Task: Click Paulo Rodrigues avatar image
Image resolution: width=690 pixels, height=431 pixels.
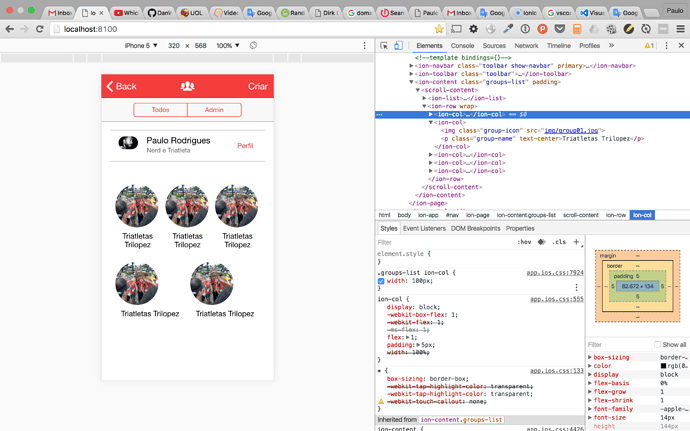Action: 128,143
